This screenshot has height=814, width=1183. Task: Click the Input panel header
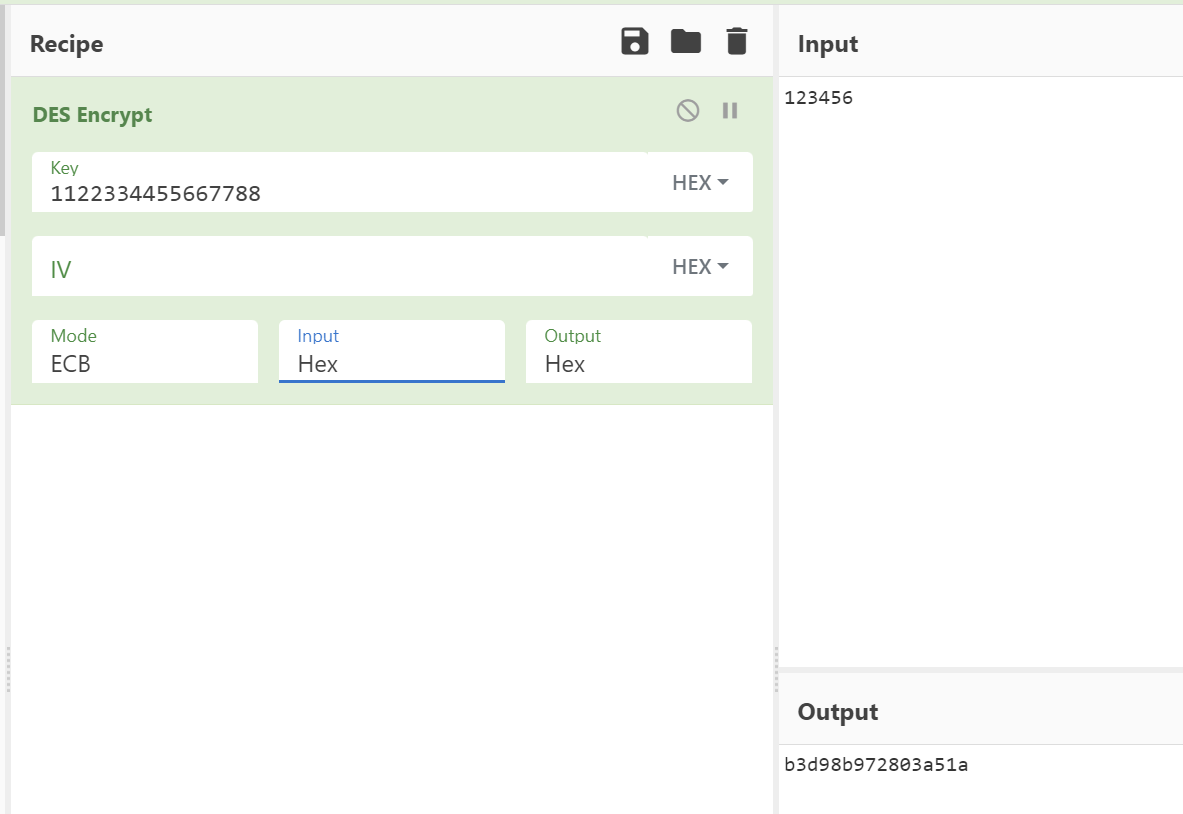pyautogui.click(x=828, y=44)
